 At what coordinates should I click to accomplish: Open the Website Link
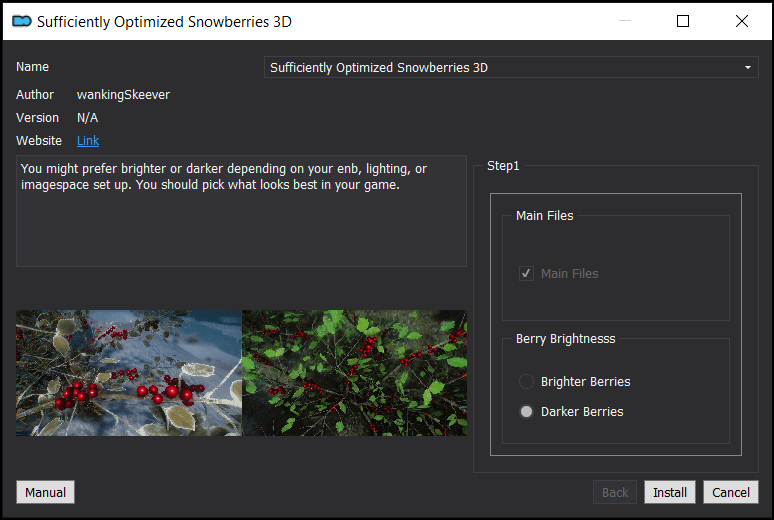tap(88, 141)
